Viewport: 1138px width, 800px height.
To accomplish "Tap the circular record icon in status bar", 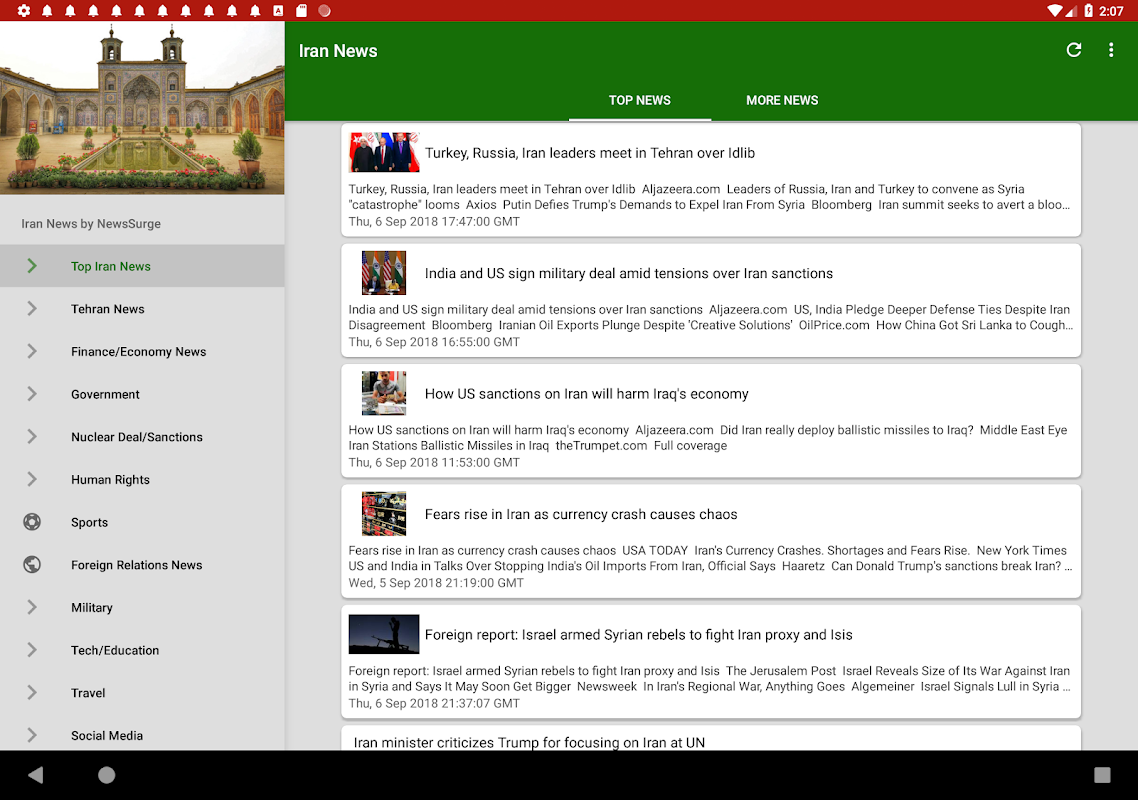I will (324, 10).
